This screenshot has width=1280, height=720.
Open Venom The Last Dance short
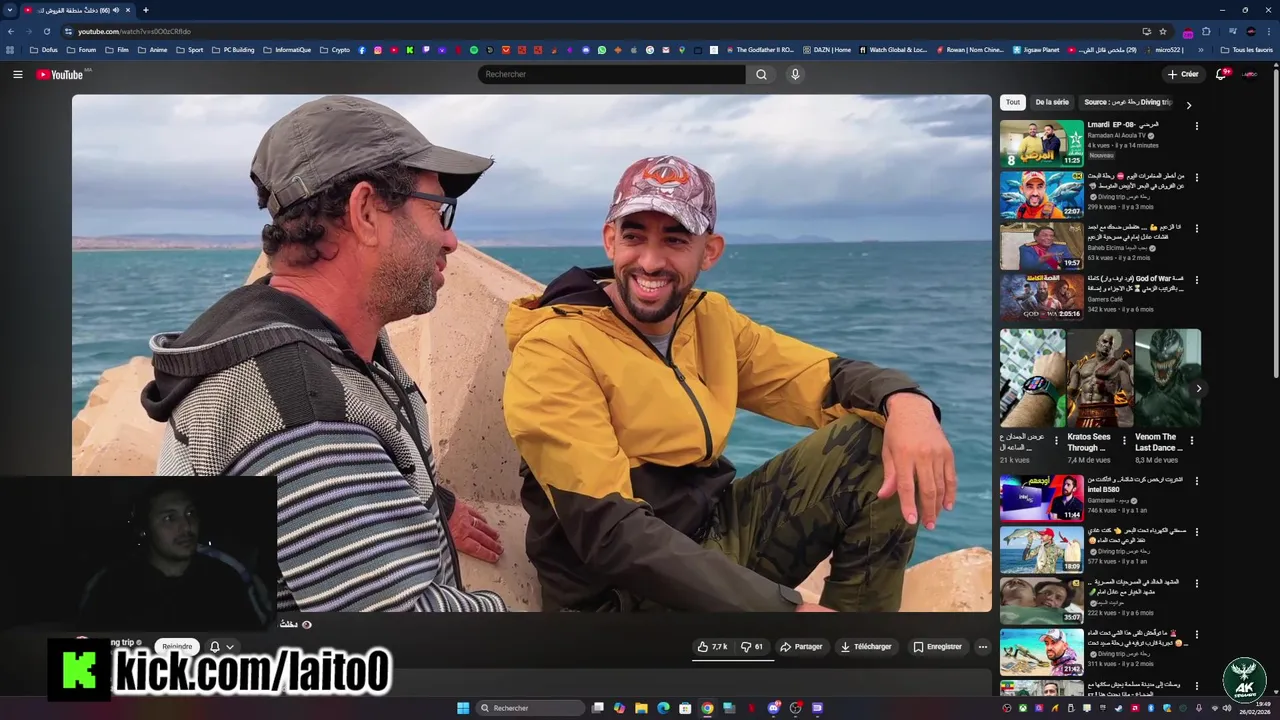pos(1168,378)
